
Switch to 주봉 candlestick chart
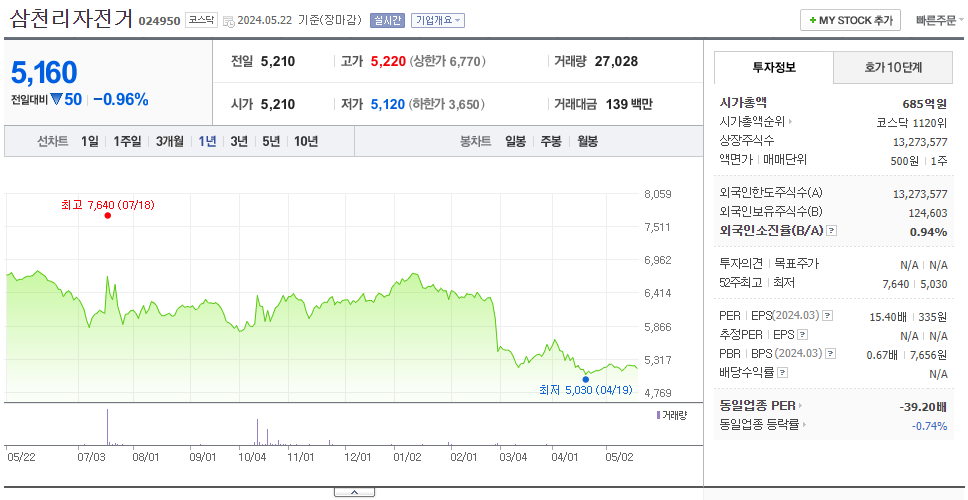point(551,141)
